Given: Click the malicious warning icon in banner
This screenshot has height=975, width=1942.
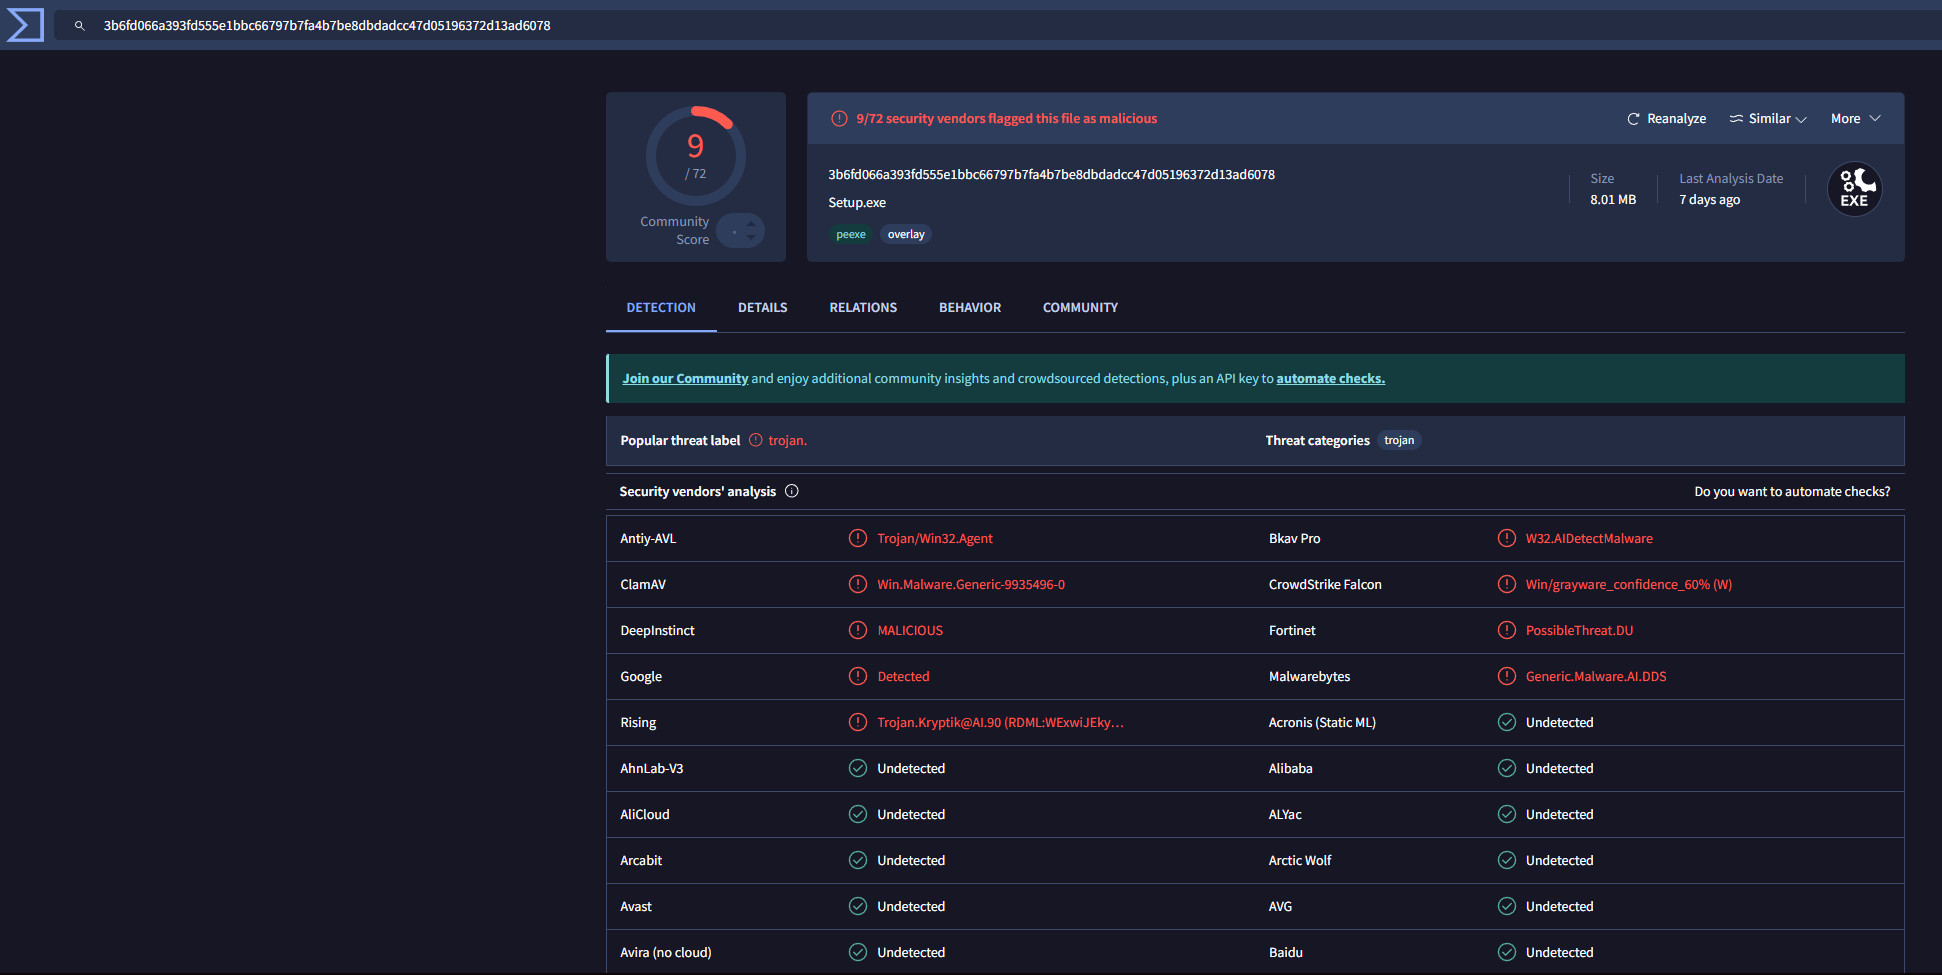Looking at the screenshot, I should (x=839, y=119).
